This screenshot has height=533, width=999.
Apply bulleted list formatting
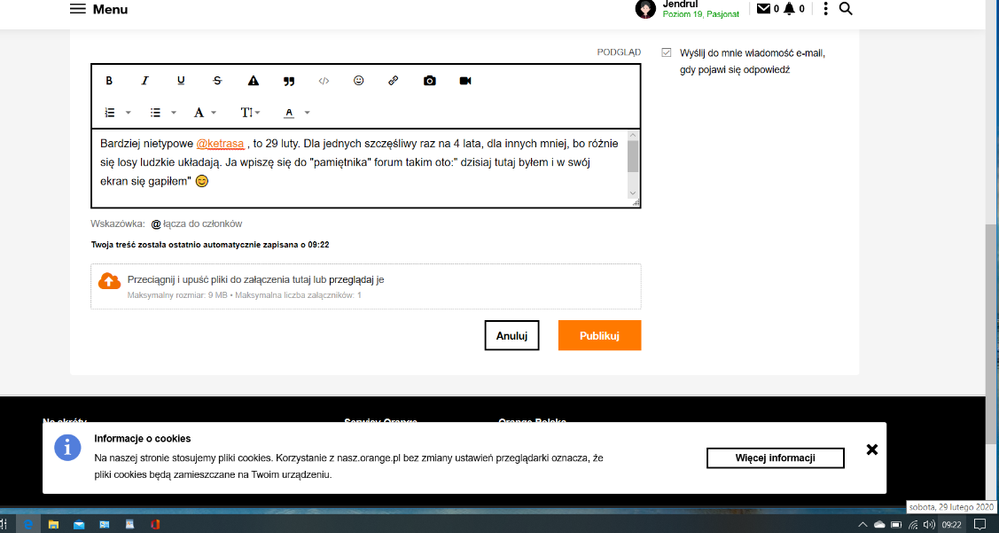coord(155,113)
